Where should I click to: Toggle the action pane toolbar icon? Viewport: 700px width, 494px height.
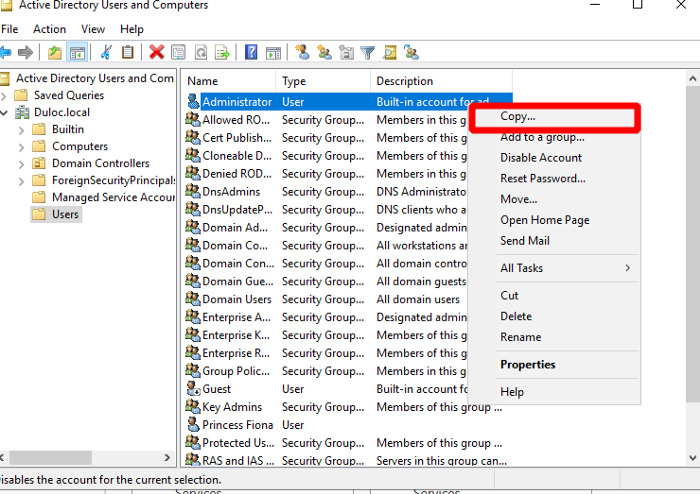pyautogui.click(x=273, y=53)
